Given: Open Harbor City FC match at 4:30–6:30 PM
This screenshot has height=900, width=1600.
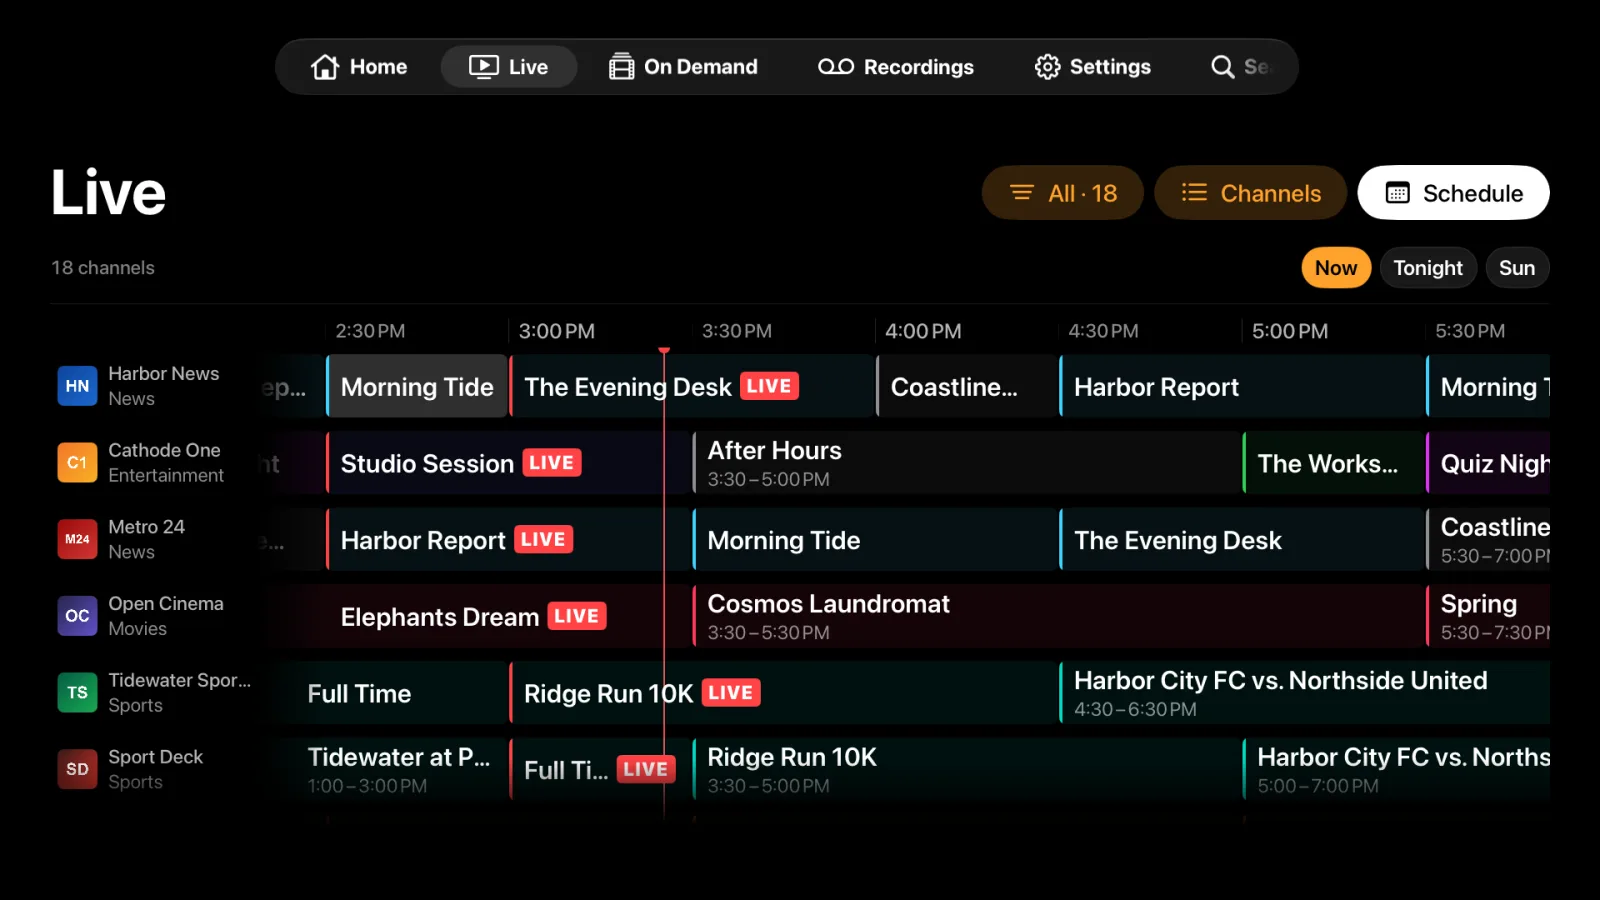Looking at the screenshot, I should click(x=1305, y=693).
